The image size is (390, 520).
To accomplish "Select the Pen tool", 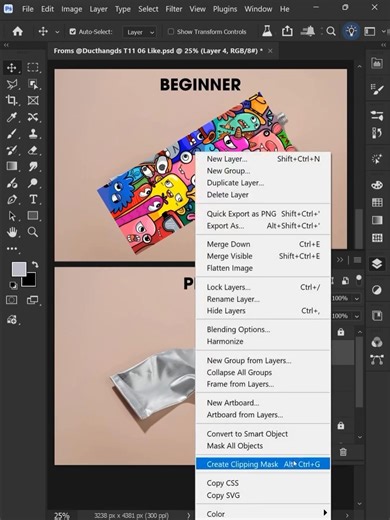I will point(12,199).
